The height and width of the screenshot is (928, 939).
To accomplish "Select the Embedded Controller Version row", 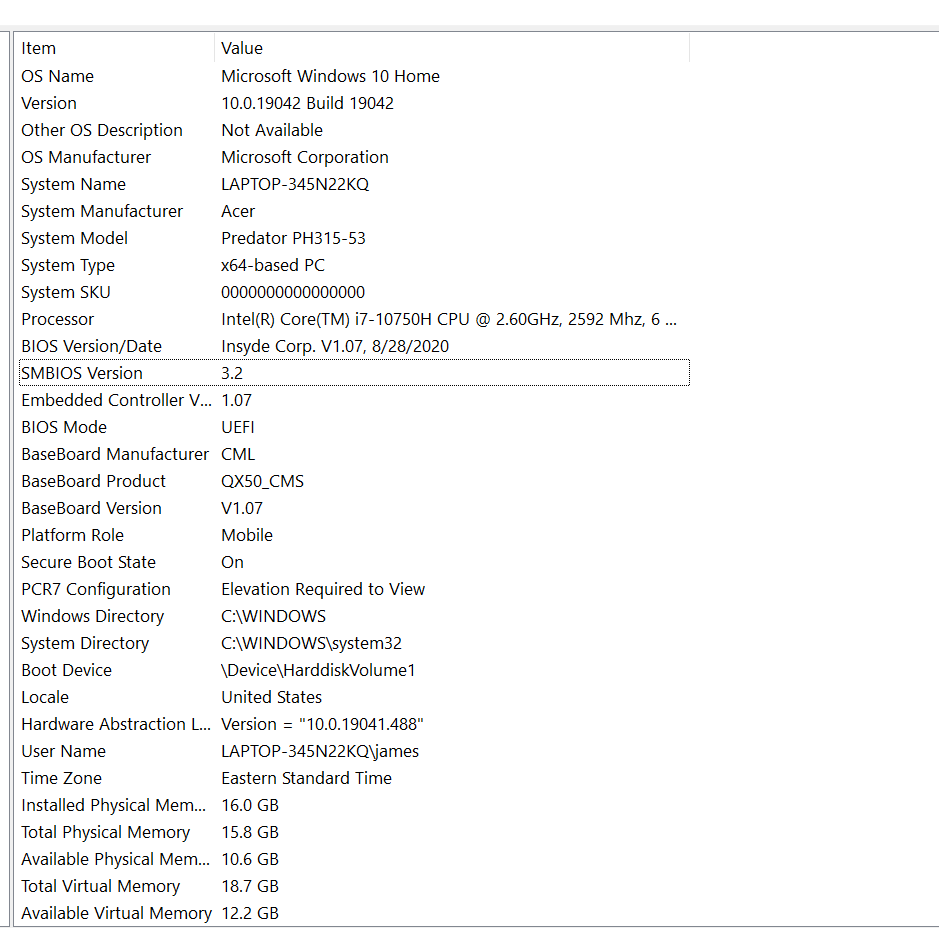I will click(355, 400).
